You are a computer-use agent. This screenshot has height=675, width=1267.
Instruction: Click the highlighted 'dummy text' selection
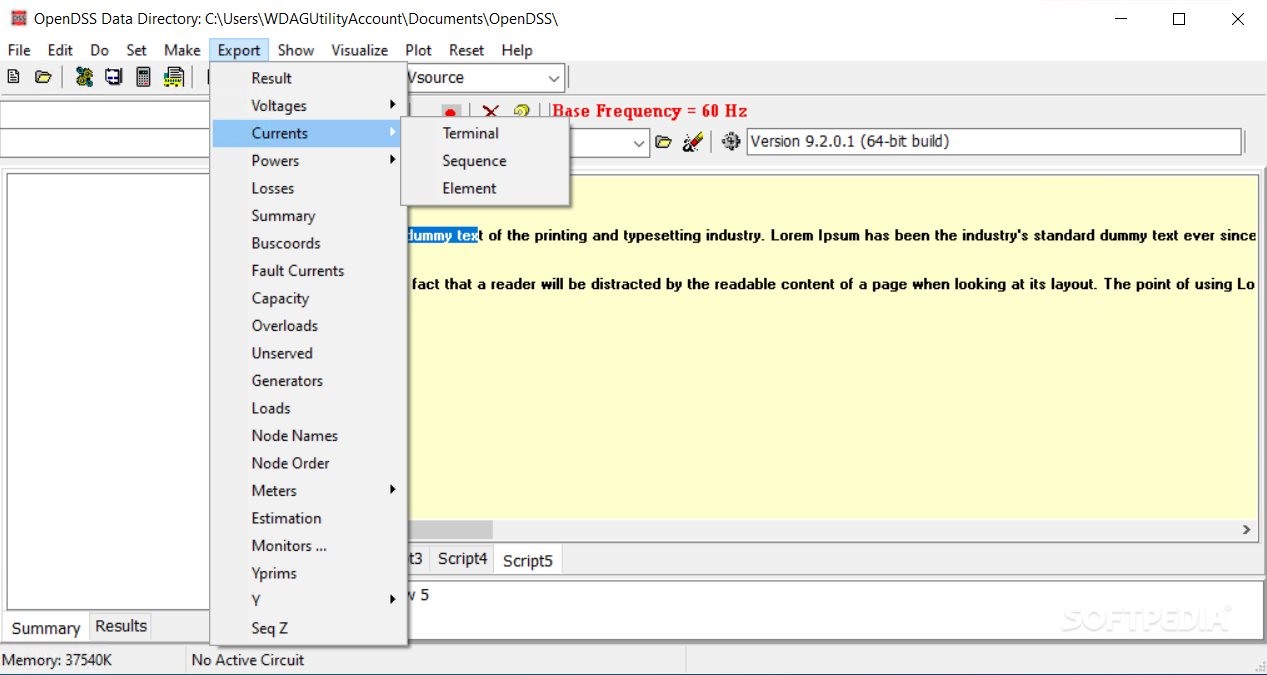tap(443, 236)
